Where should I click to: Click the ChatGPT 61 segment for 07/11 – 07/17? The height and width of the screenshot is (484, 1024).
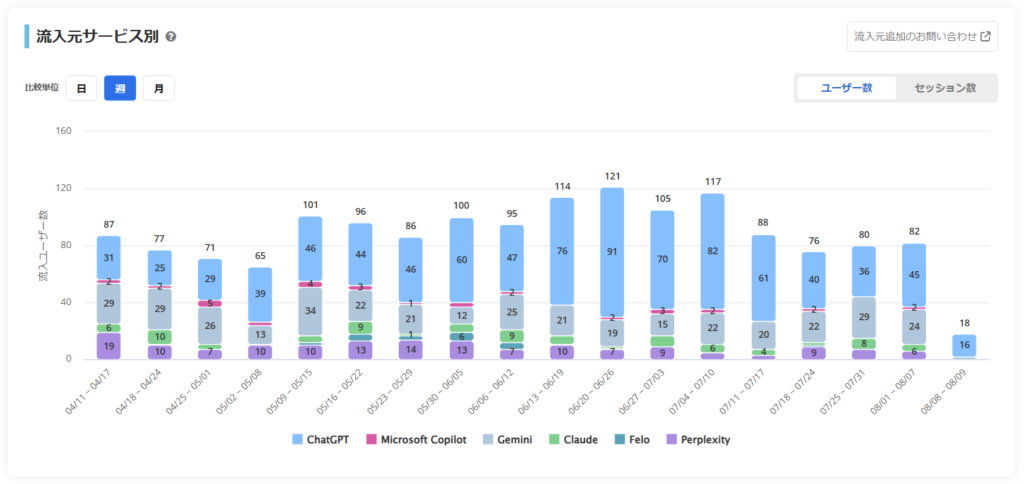tap(763, 278)
